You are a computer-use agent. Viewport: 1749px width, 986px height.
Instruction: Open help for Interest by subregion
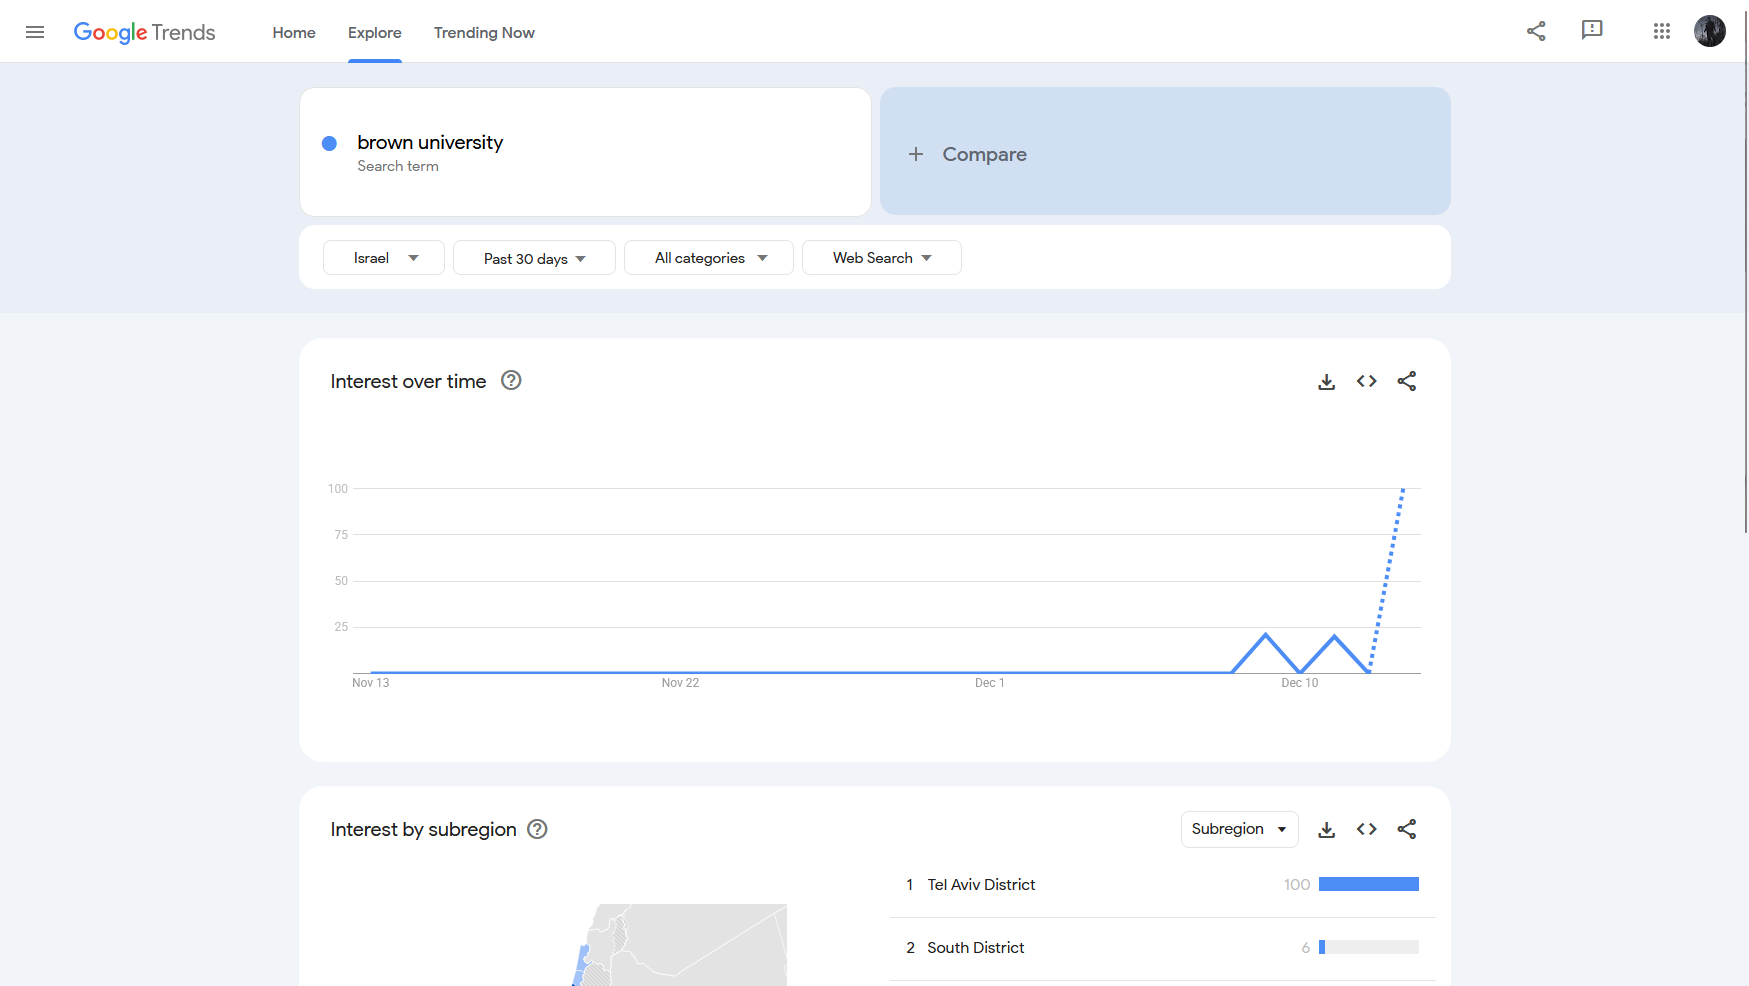(537, 829)
